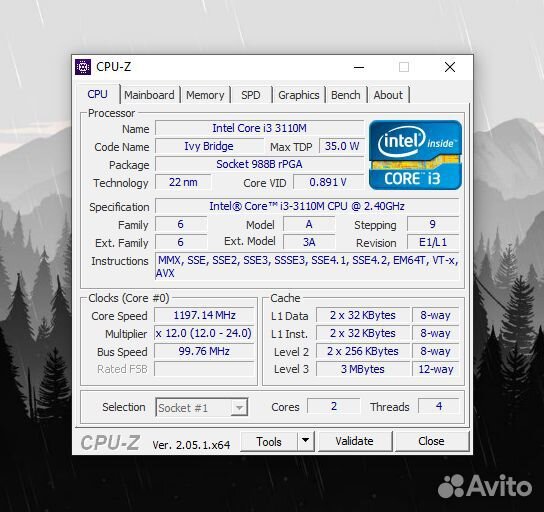Viewport: 544px width, 512px height.
Task: Click the processor Name field
Action: (x=260, y=128)
